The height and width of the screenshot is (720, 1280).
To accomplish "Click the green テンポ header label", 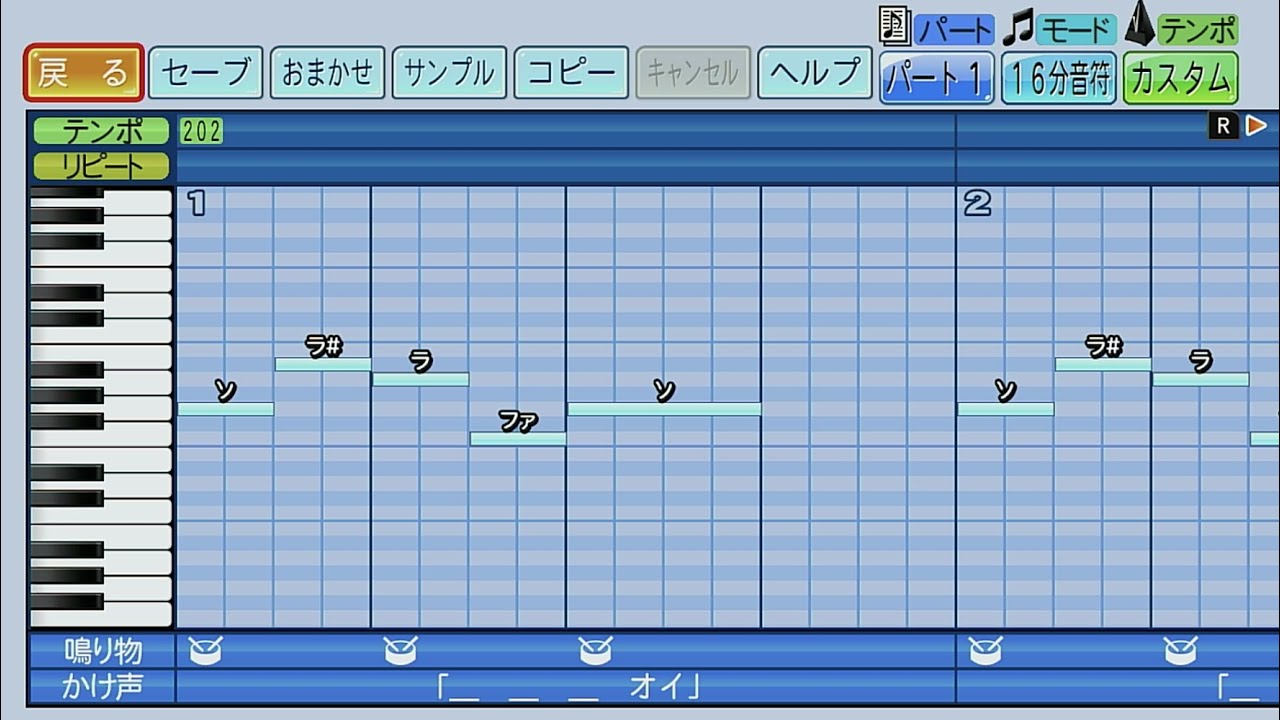I will [x=1198, y=30].
